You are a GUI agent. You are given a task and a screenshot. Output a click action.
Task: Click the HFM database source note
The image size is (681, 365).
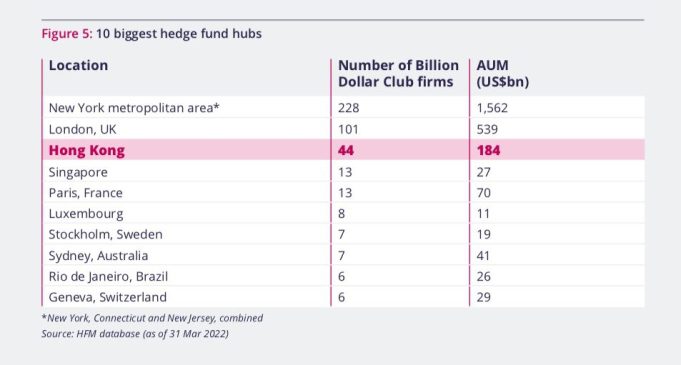click(x=135, y=334)
